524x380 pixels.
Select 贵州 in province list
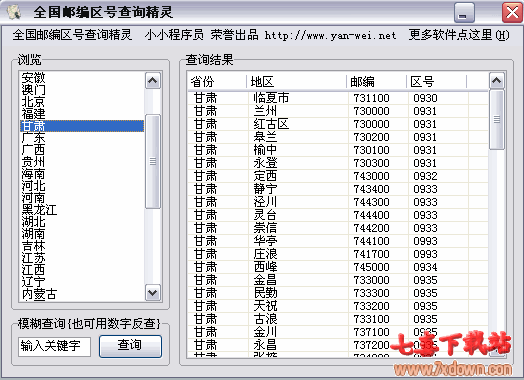(82, 162)
